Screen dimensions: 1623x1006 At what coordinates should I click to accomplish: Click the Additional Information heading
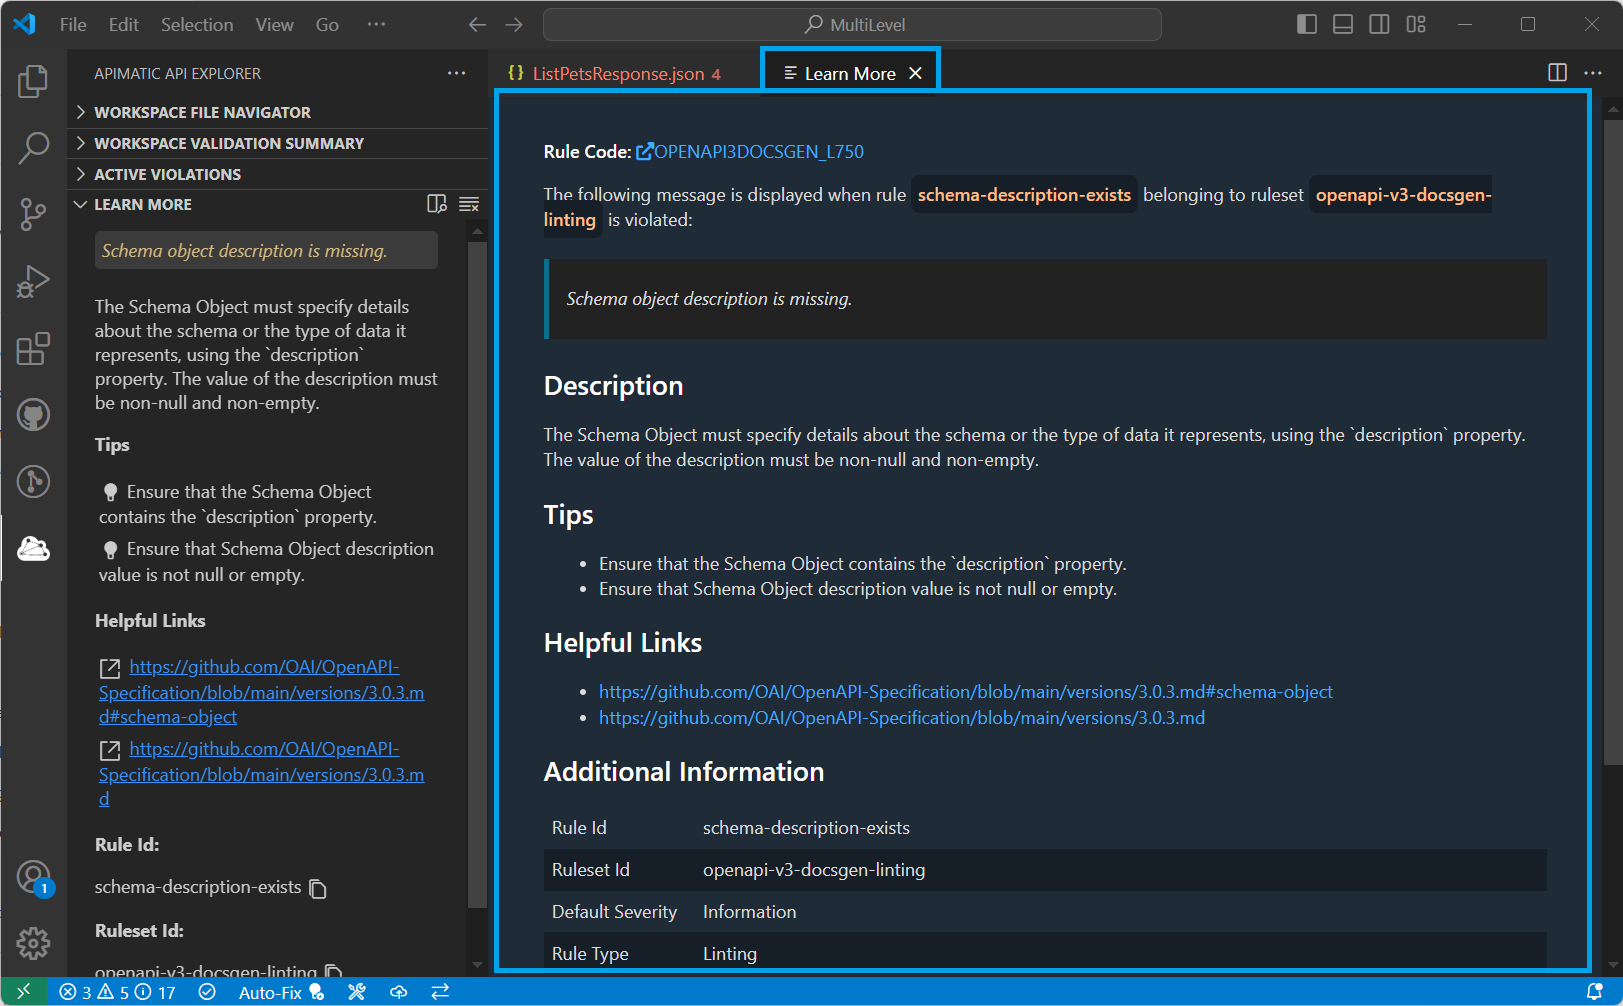point(684,772)
